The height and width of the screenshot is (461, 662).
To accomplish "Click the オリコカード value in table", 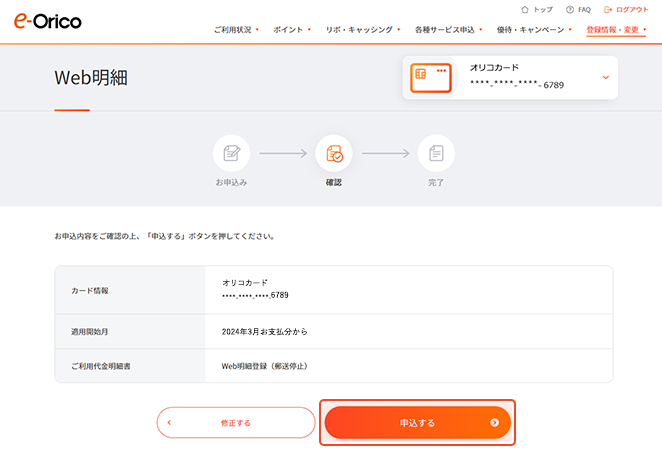I will (245, 282).
